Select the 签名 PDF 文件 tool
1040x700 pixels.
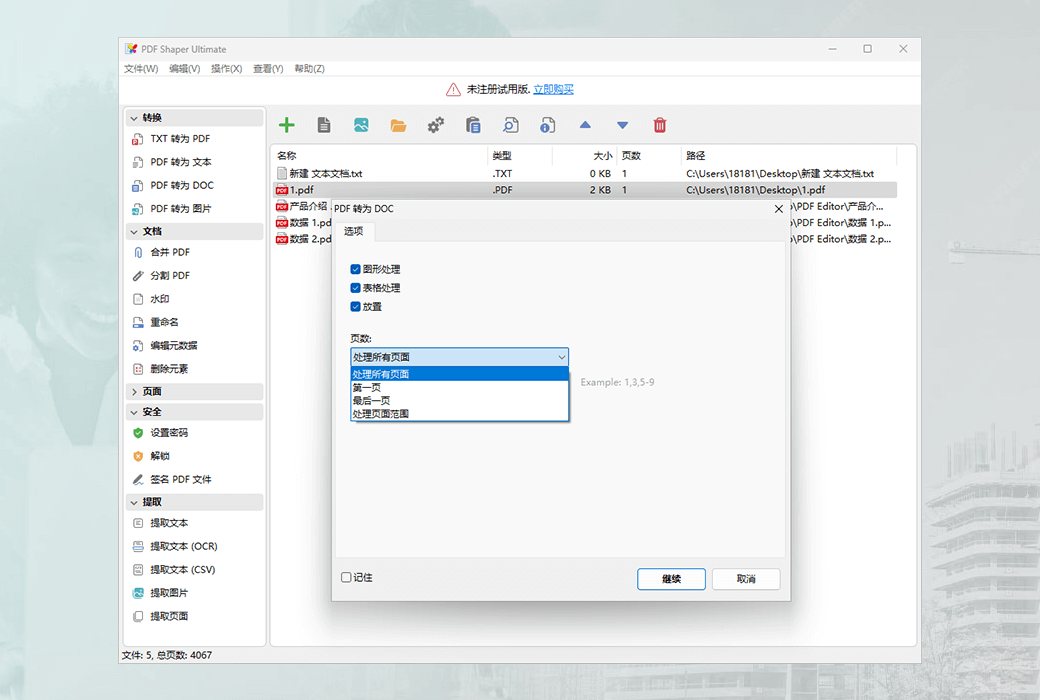tap(187, 479)
